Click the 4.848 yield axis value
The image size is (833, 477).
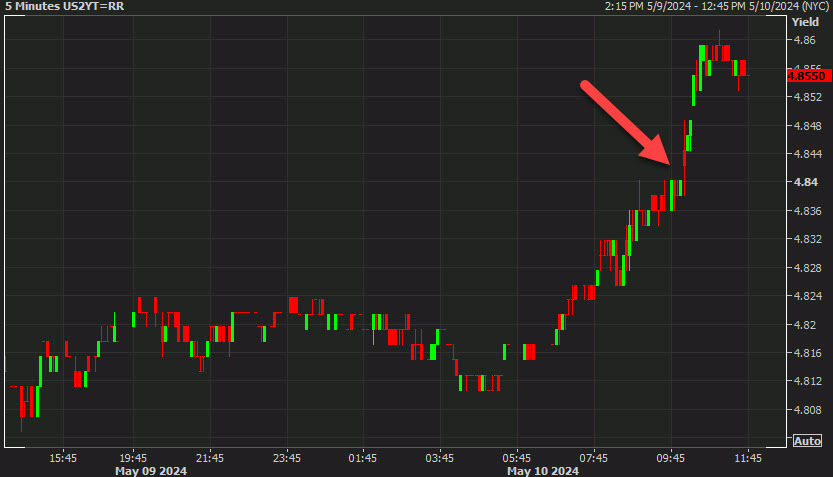coord(808,126)
